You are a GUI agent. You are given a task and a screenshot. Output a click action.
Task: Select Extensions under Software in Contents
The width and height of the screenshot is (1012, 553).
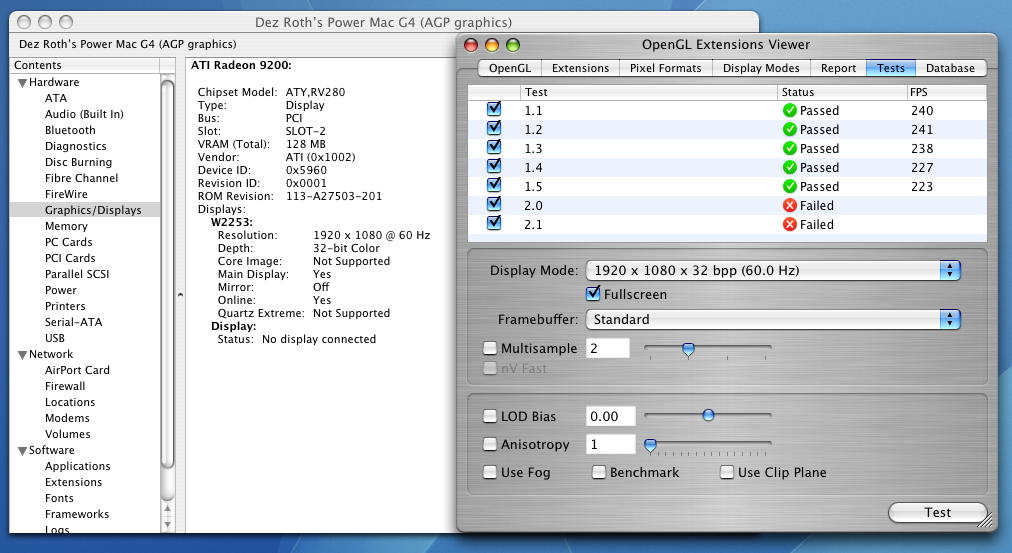tap(73, 483)
